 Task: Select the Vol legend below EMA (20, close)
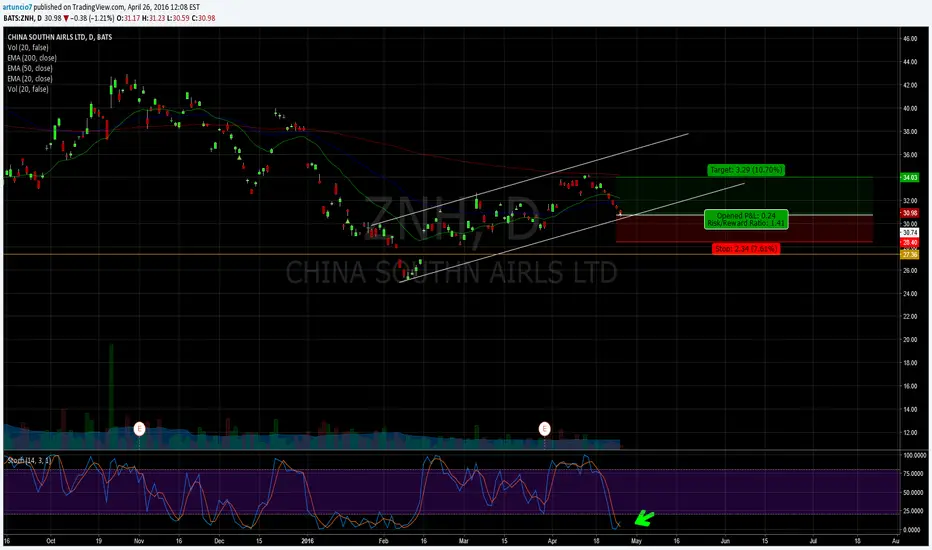28,89
